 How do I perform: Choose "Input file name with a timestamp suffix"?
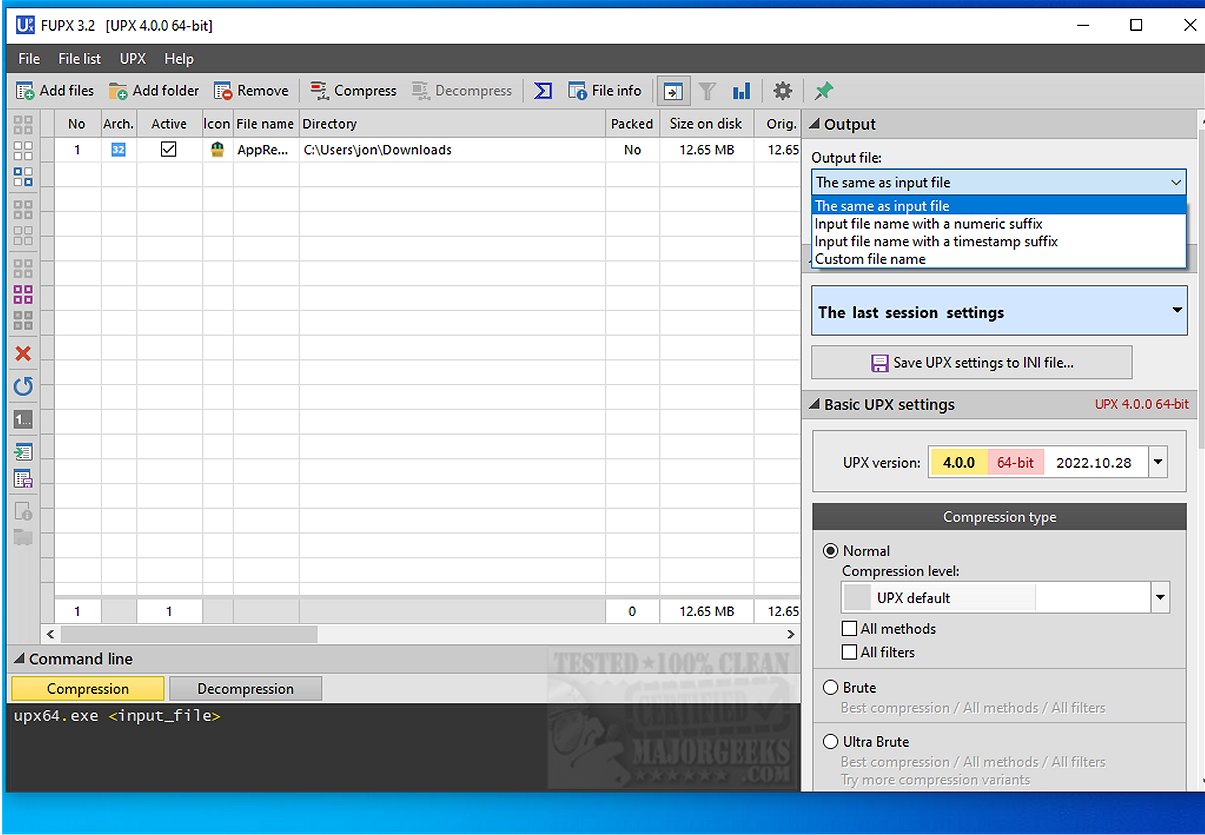pyautogui.click(x=999, y=241)
